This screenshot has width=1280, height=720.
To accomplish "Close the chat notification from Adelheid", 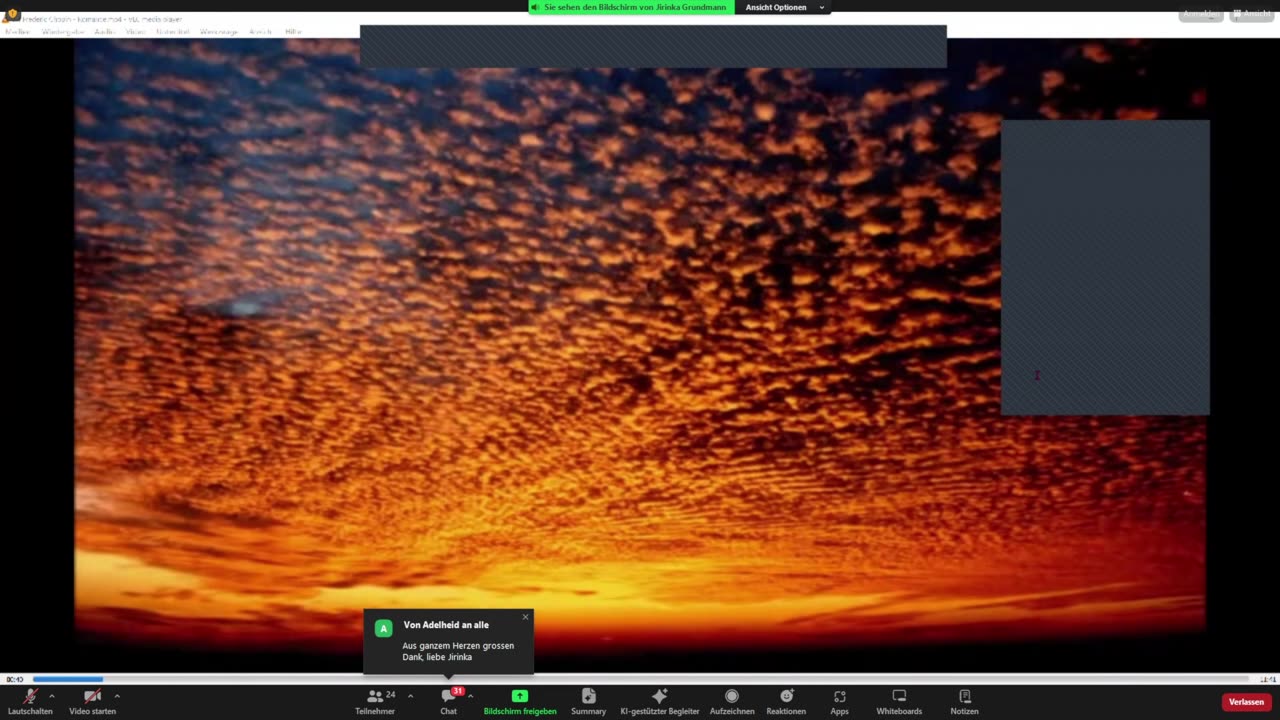I will point(525,617).
